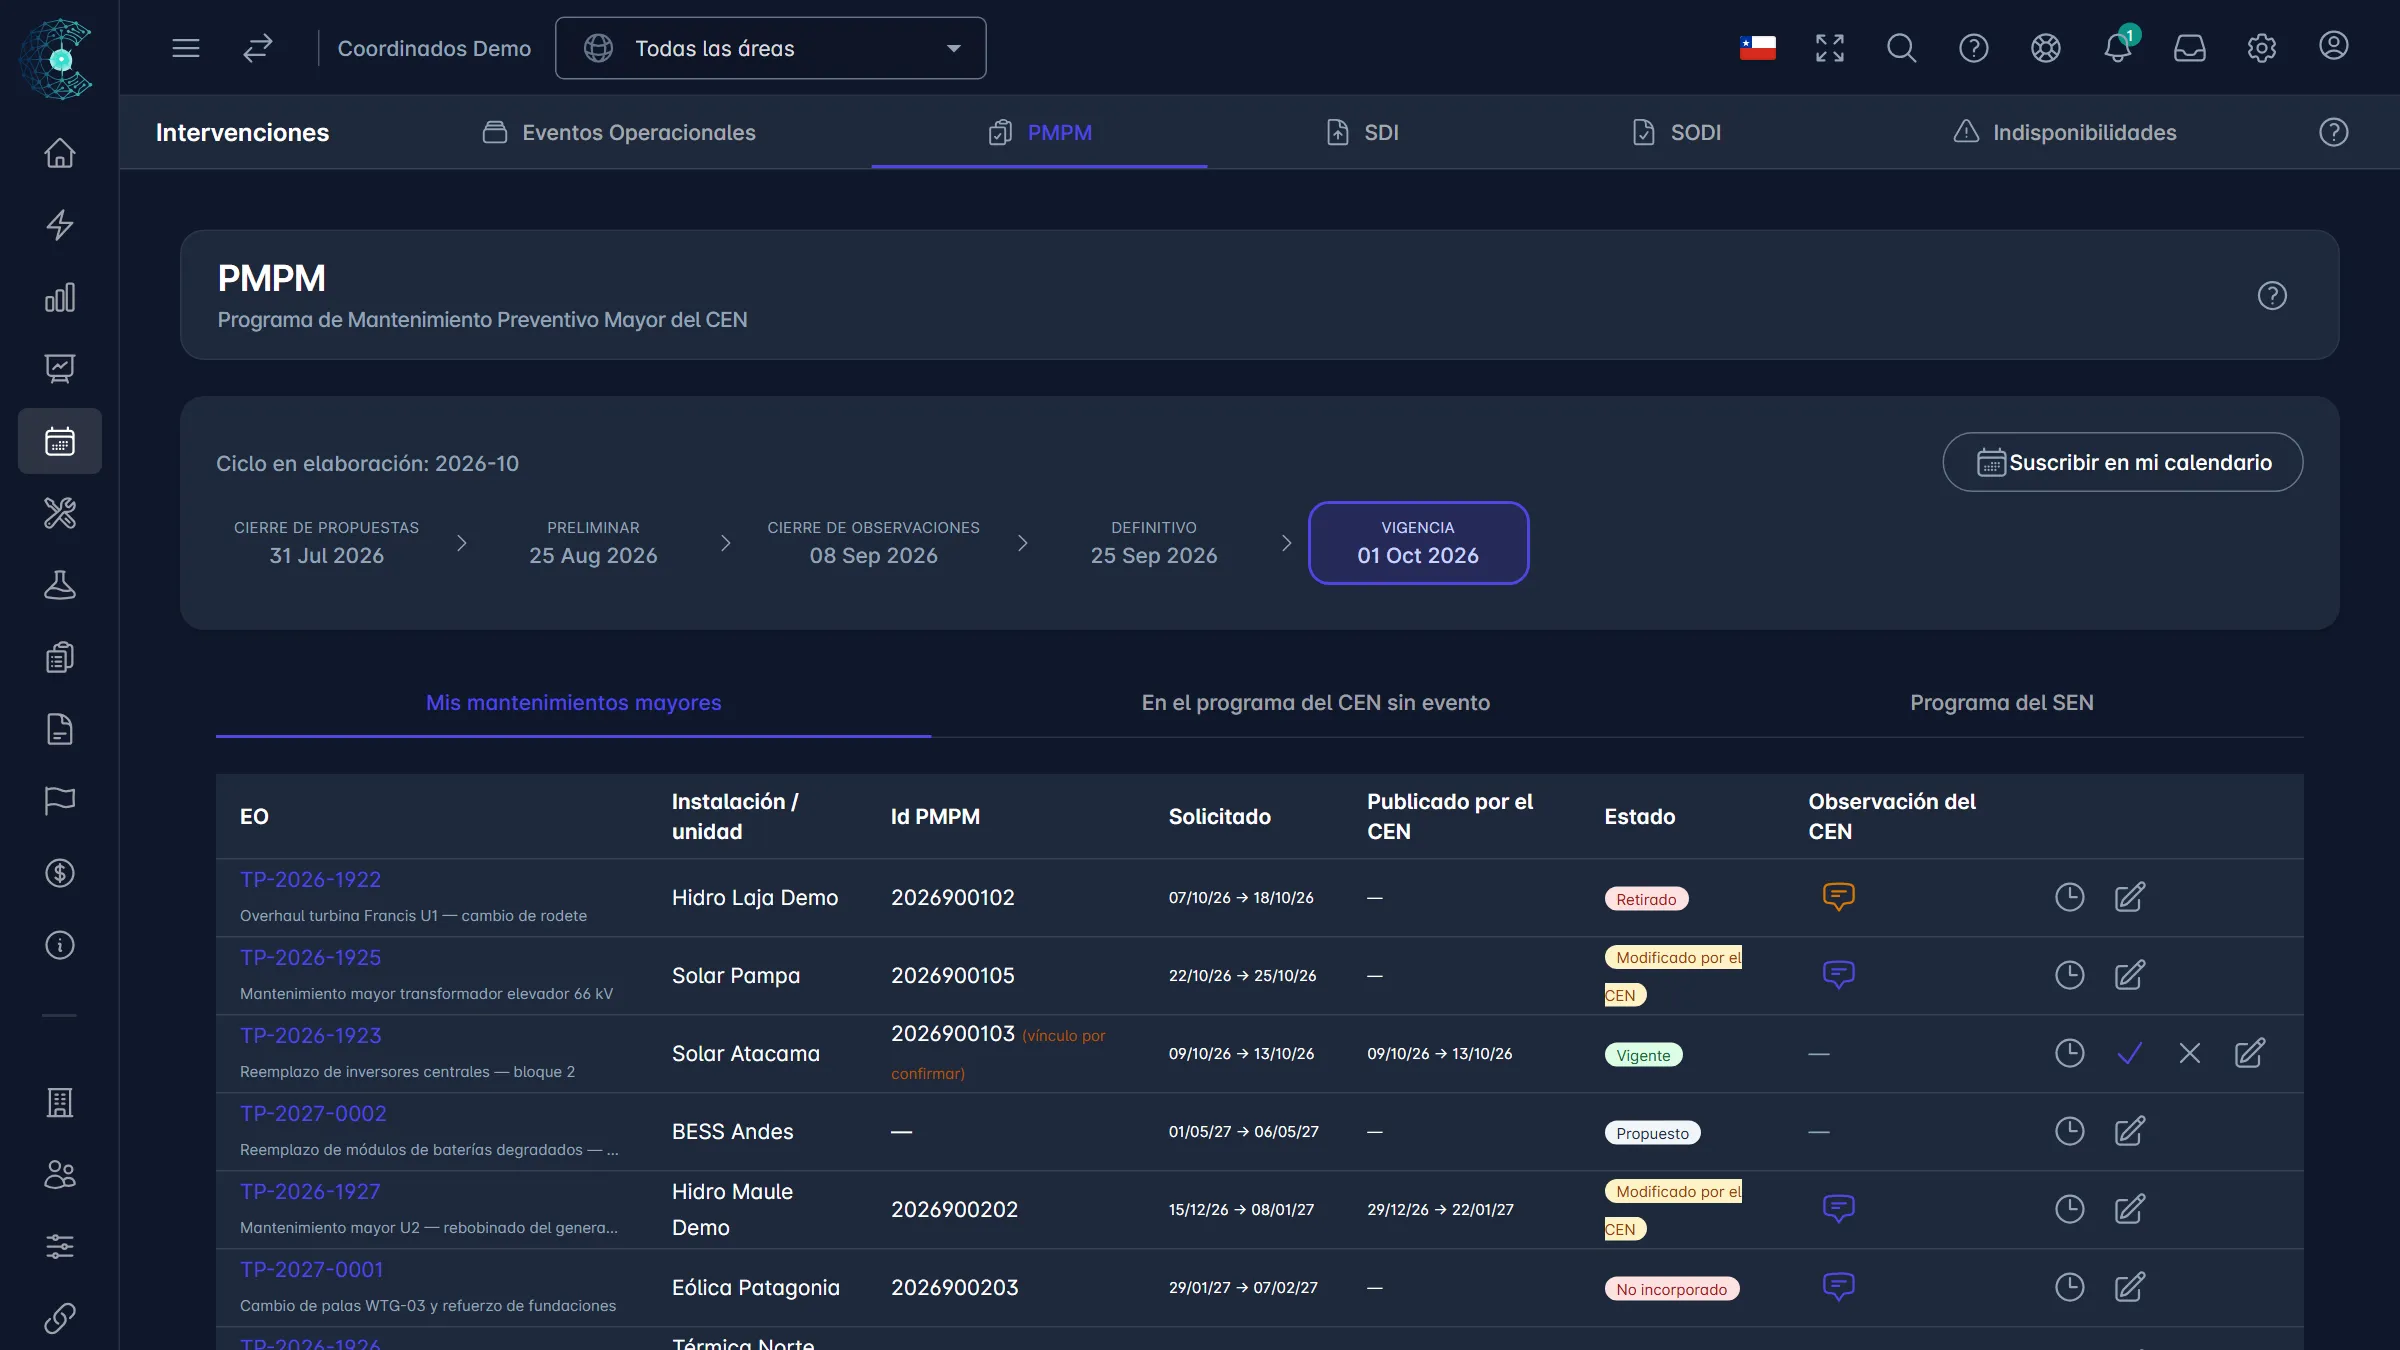2400x1350 pixels.
Task: View history clock for Solar Pampa row
Action: (x=2069, y=975)
